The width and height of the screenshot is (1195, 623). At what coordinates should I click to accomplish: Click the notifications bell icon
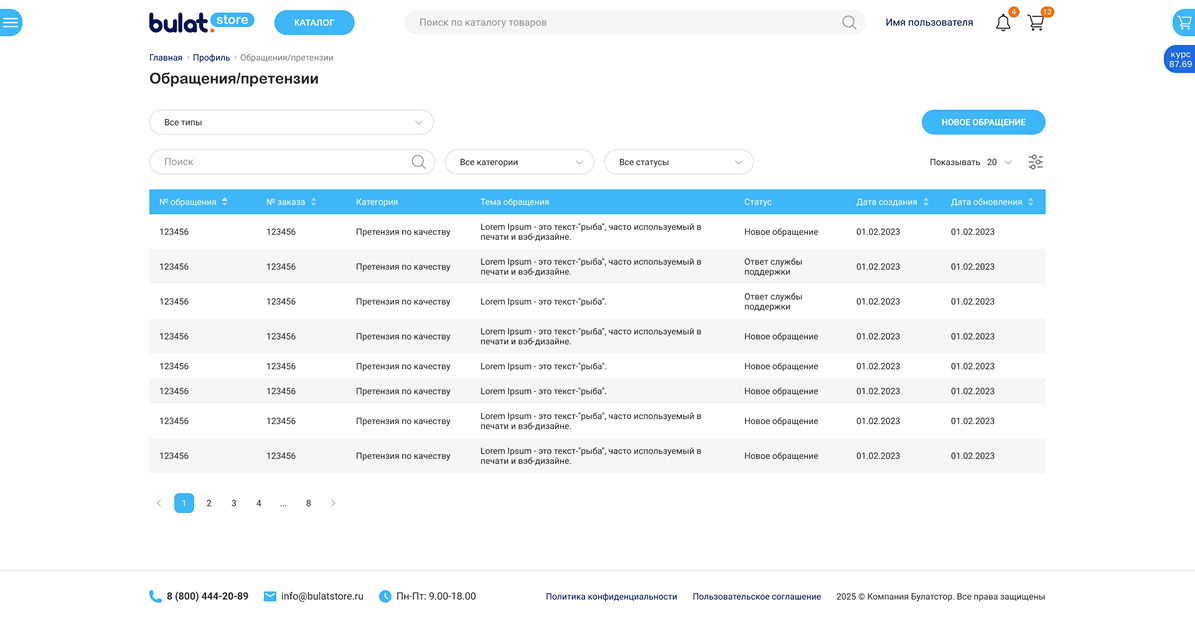click(1003, 23)
